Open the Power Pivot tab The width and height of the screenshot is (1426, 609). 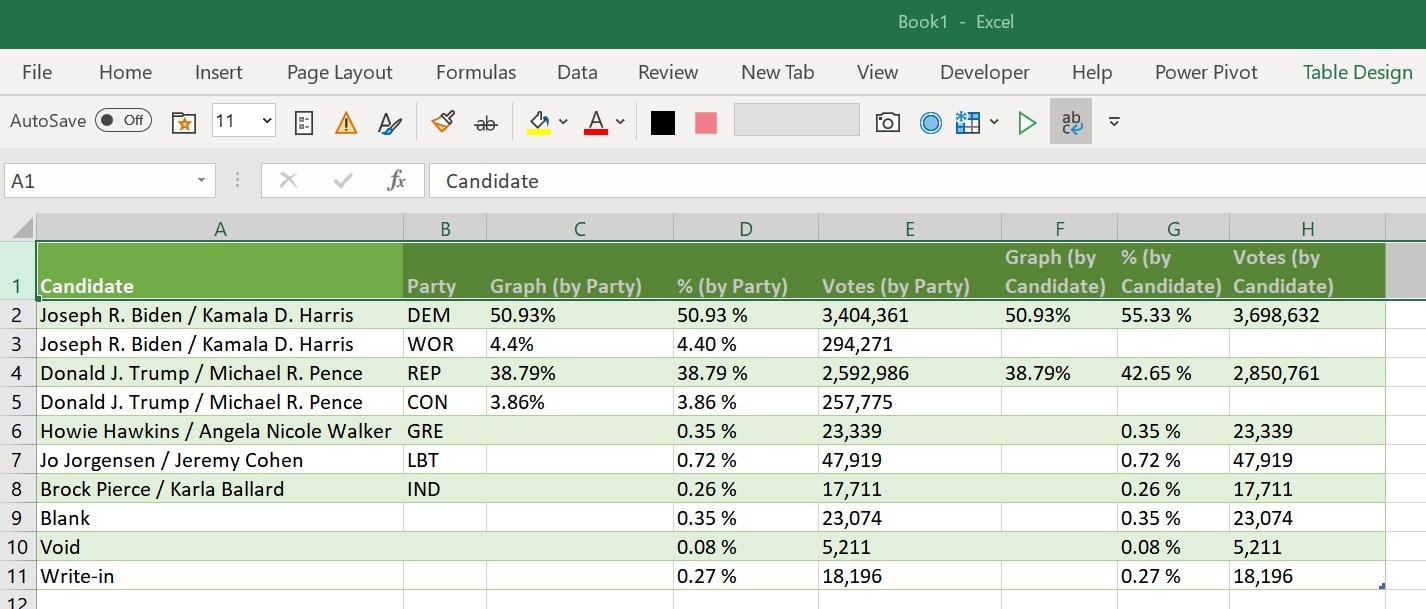(1206, 72)
